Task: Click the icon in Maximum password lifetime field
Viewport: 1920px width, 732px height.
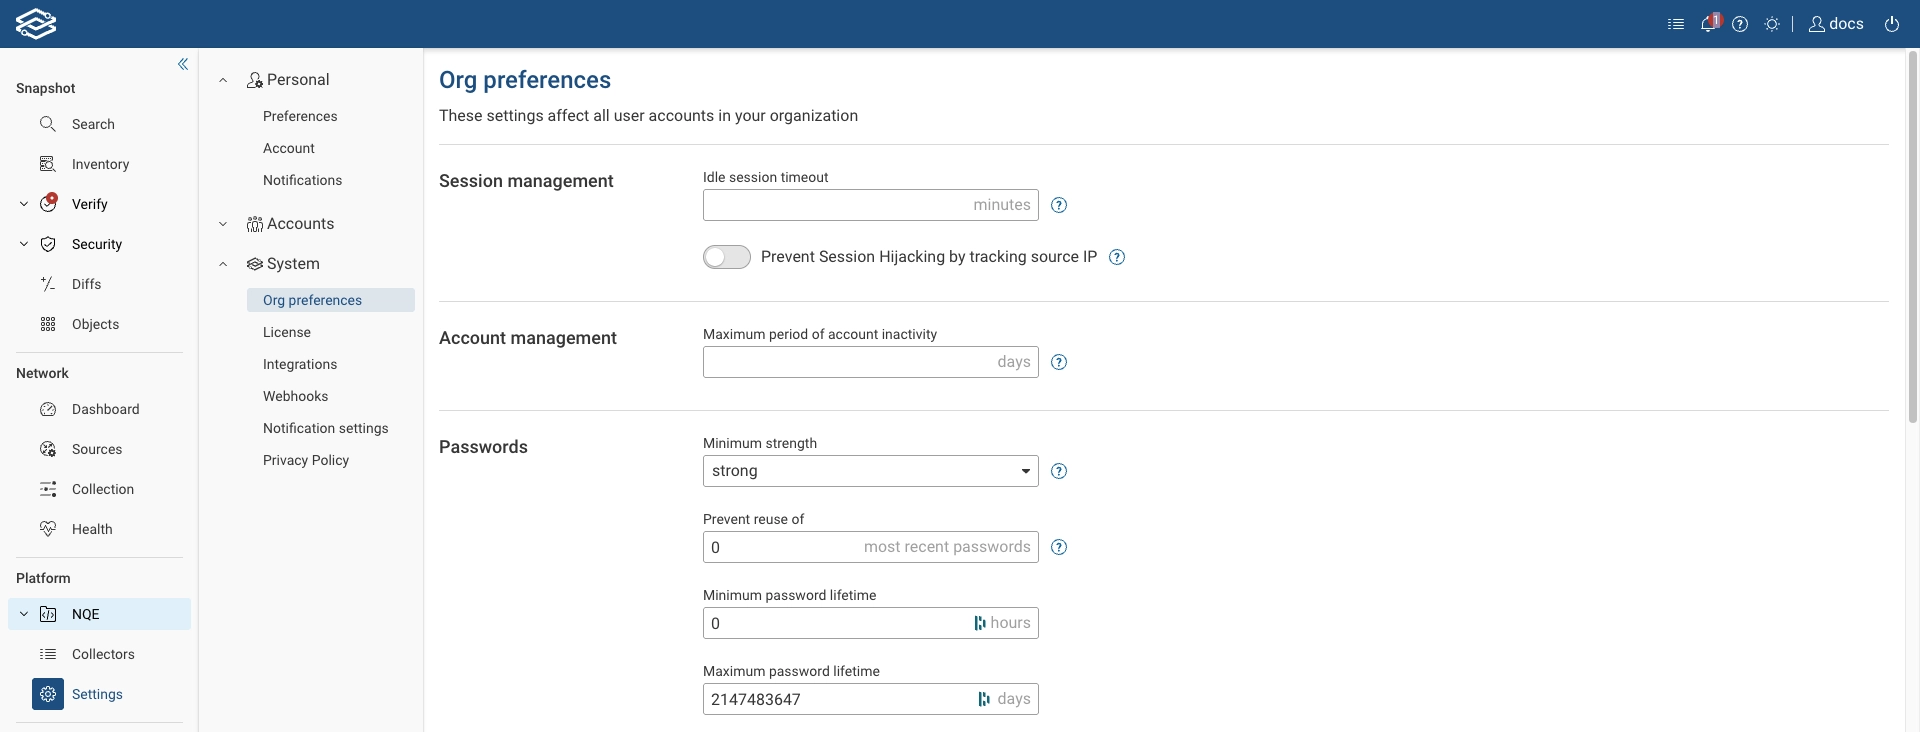Action: (x=984, y=699)
